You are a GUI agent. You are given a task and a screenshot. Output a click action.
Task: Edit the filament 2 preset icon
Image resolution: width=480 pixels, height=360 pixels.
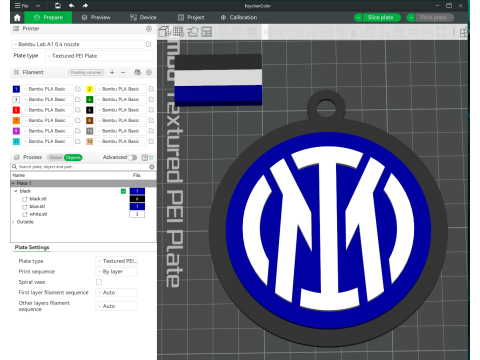tap(151, 89)
